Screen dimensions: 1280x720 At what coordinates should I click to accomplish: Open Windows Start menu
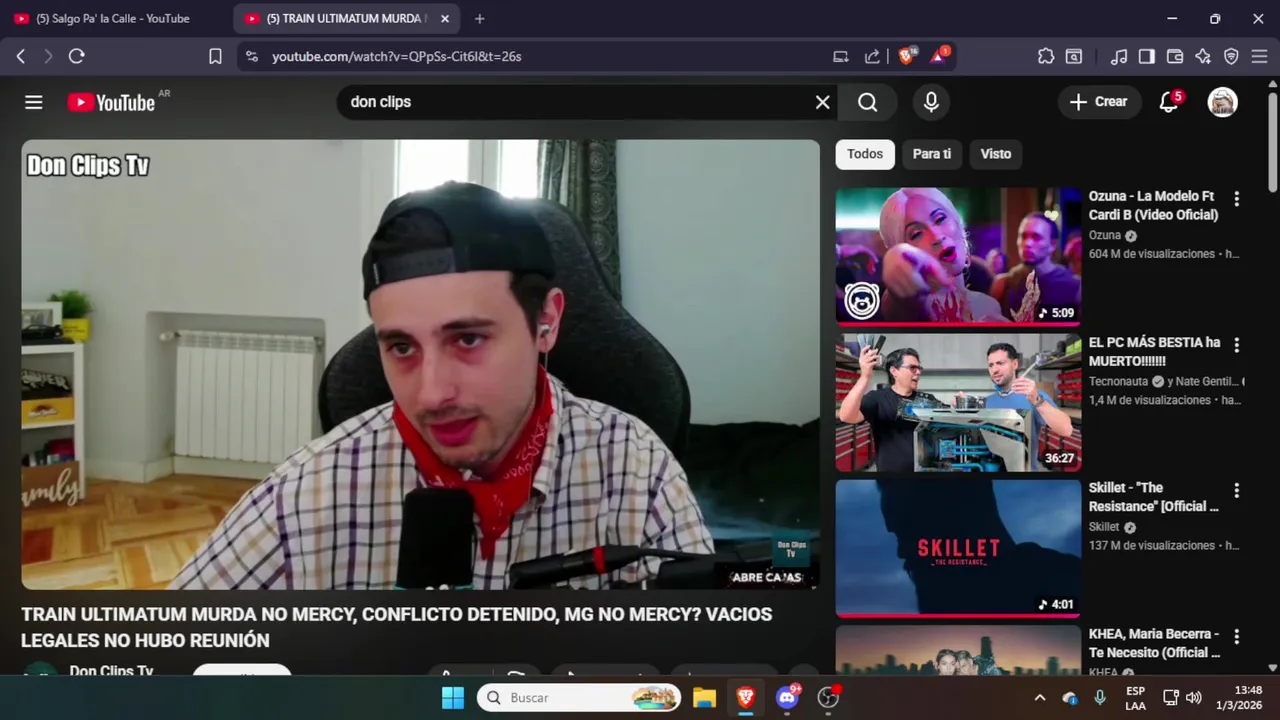(453, 697)
